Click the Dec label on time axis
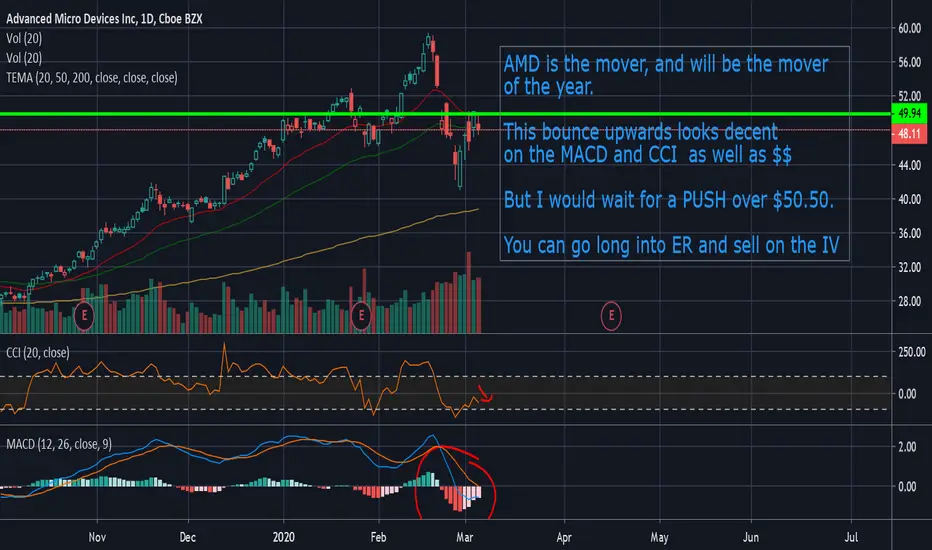932x550 pixels. [x=187, y=537]
